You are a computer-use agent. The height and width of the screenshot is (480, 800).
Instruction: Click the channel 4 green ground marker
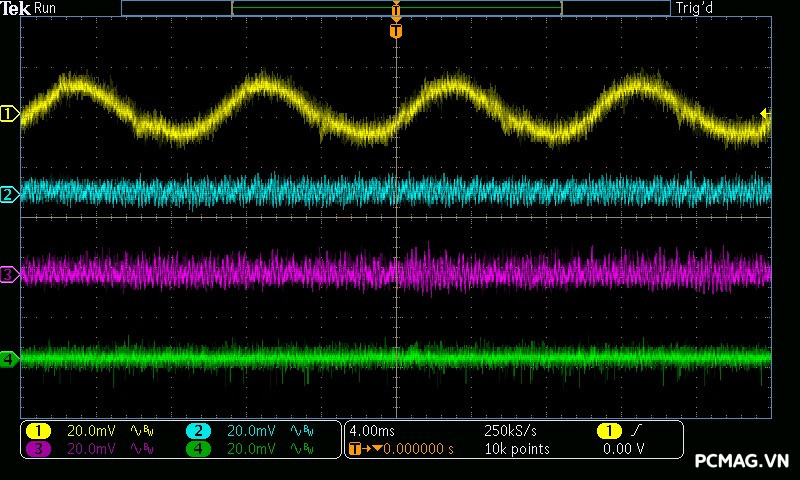(9, 358)
